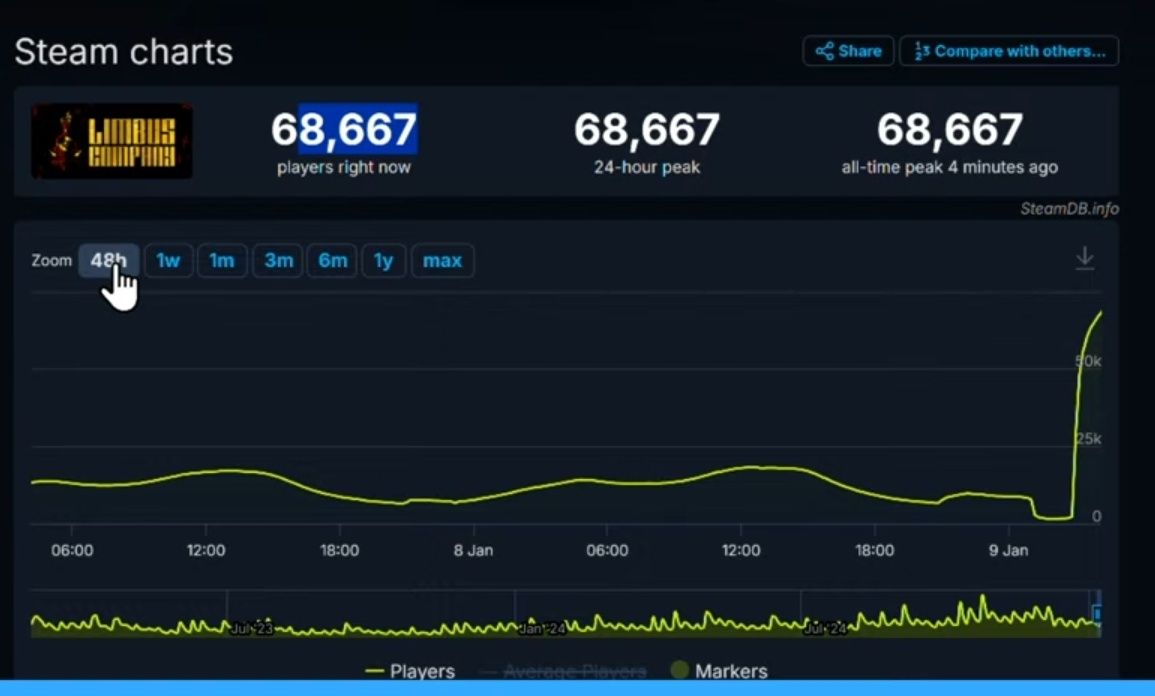Viewport: 1155px width, 696px height.
Task: Toggle Markers in chart legend
Action: pyautogui.click(x=720, y=671)
